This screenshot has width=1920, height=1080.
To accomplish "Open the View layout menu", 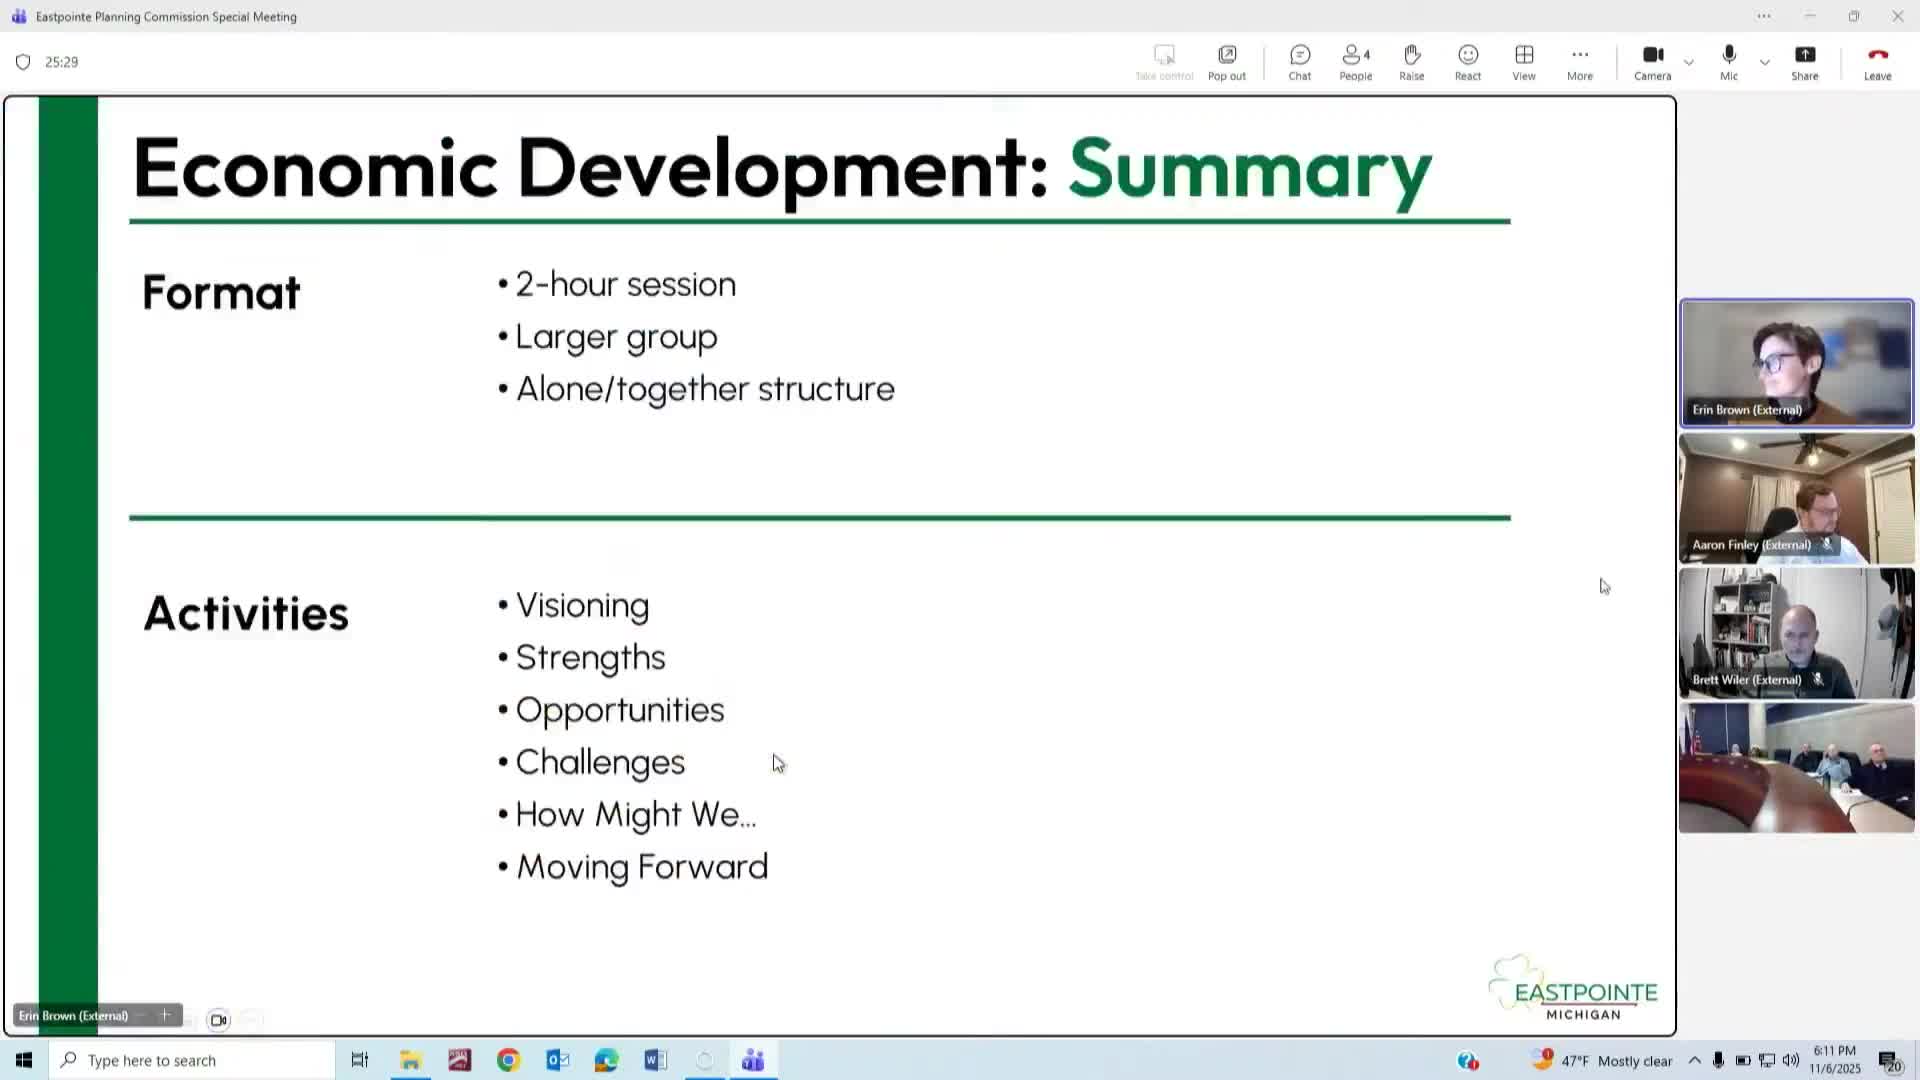I will tap(1523, 61).
